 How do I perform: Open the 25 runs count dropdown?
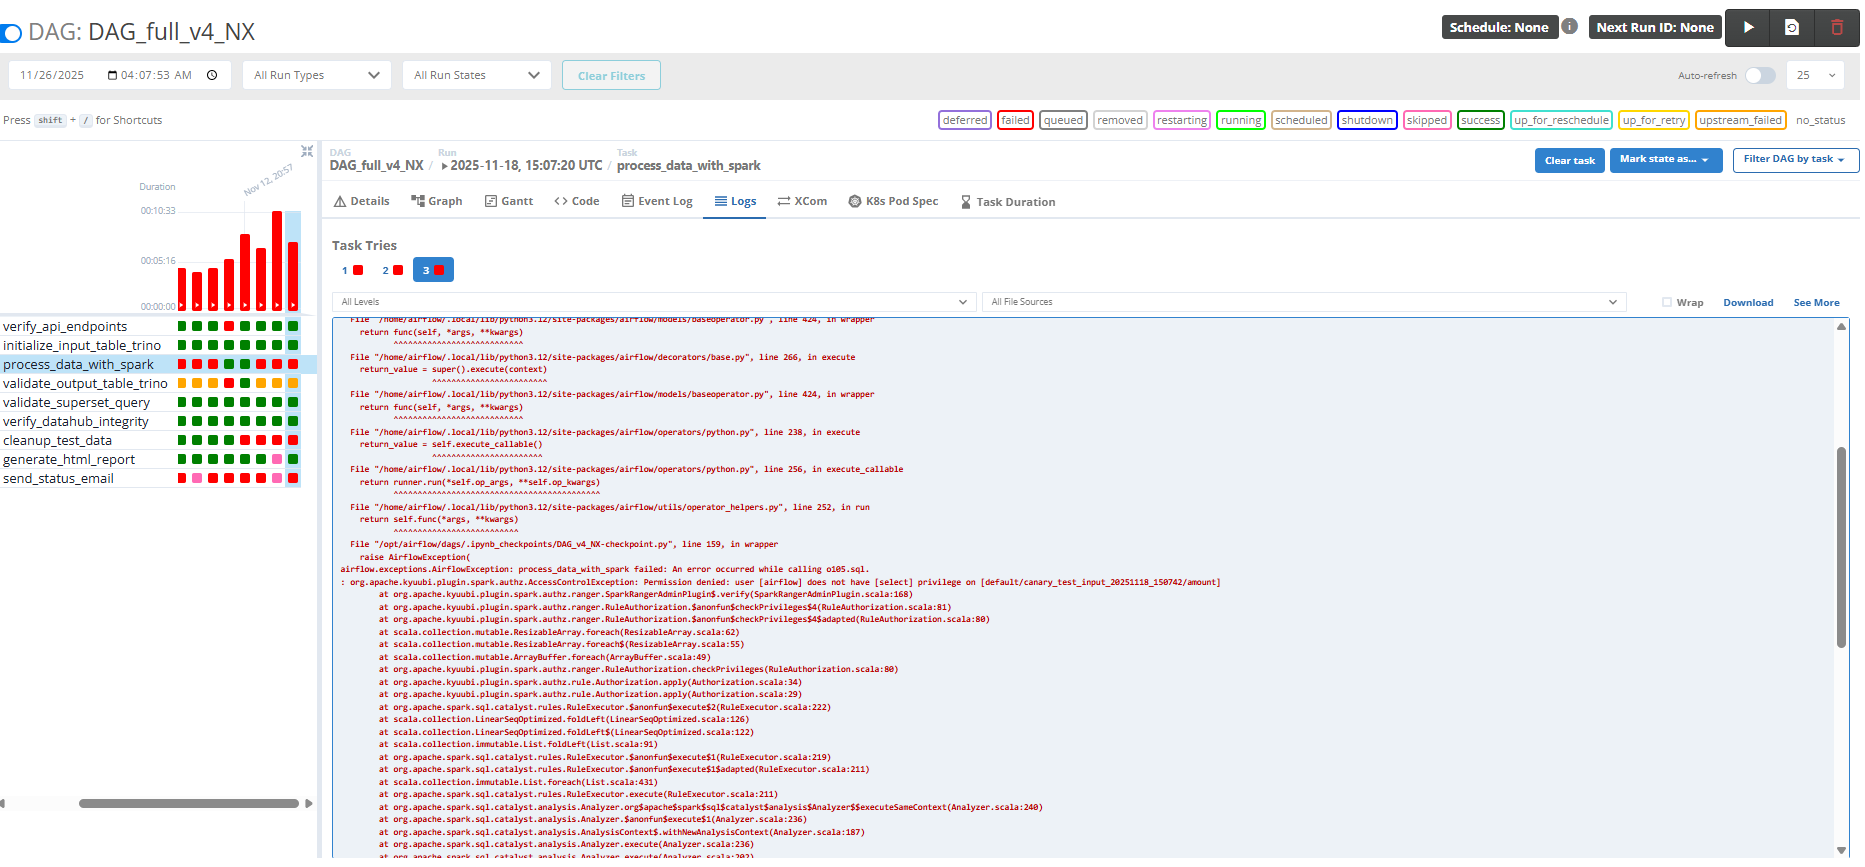tap(1815, 75)
